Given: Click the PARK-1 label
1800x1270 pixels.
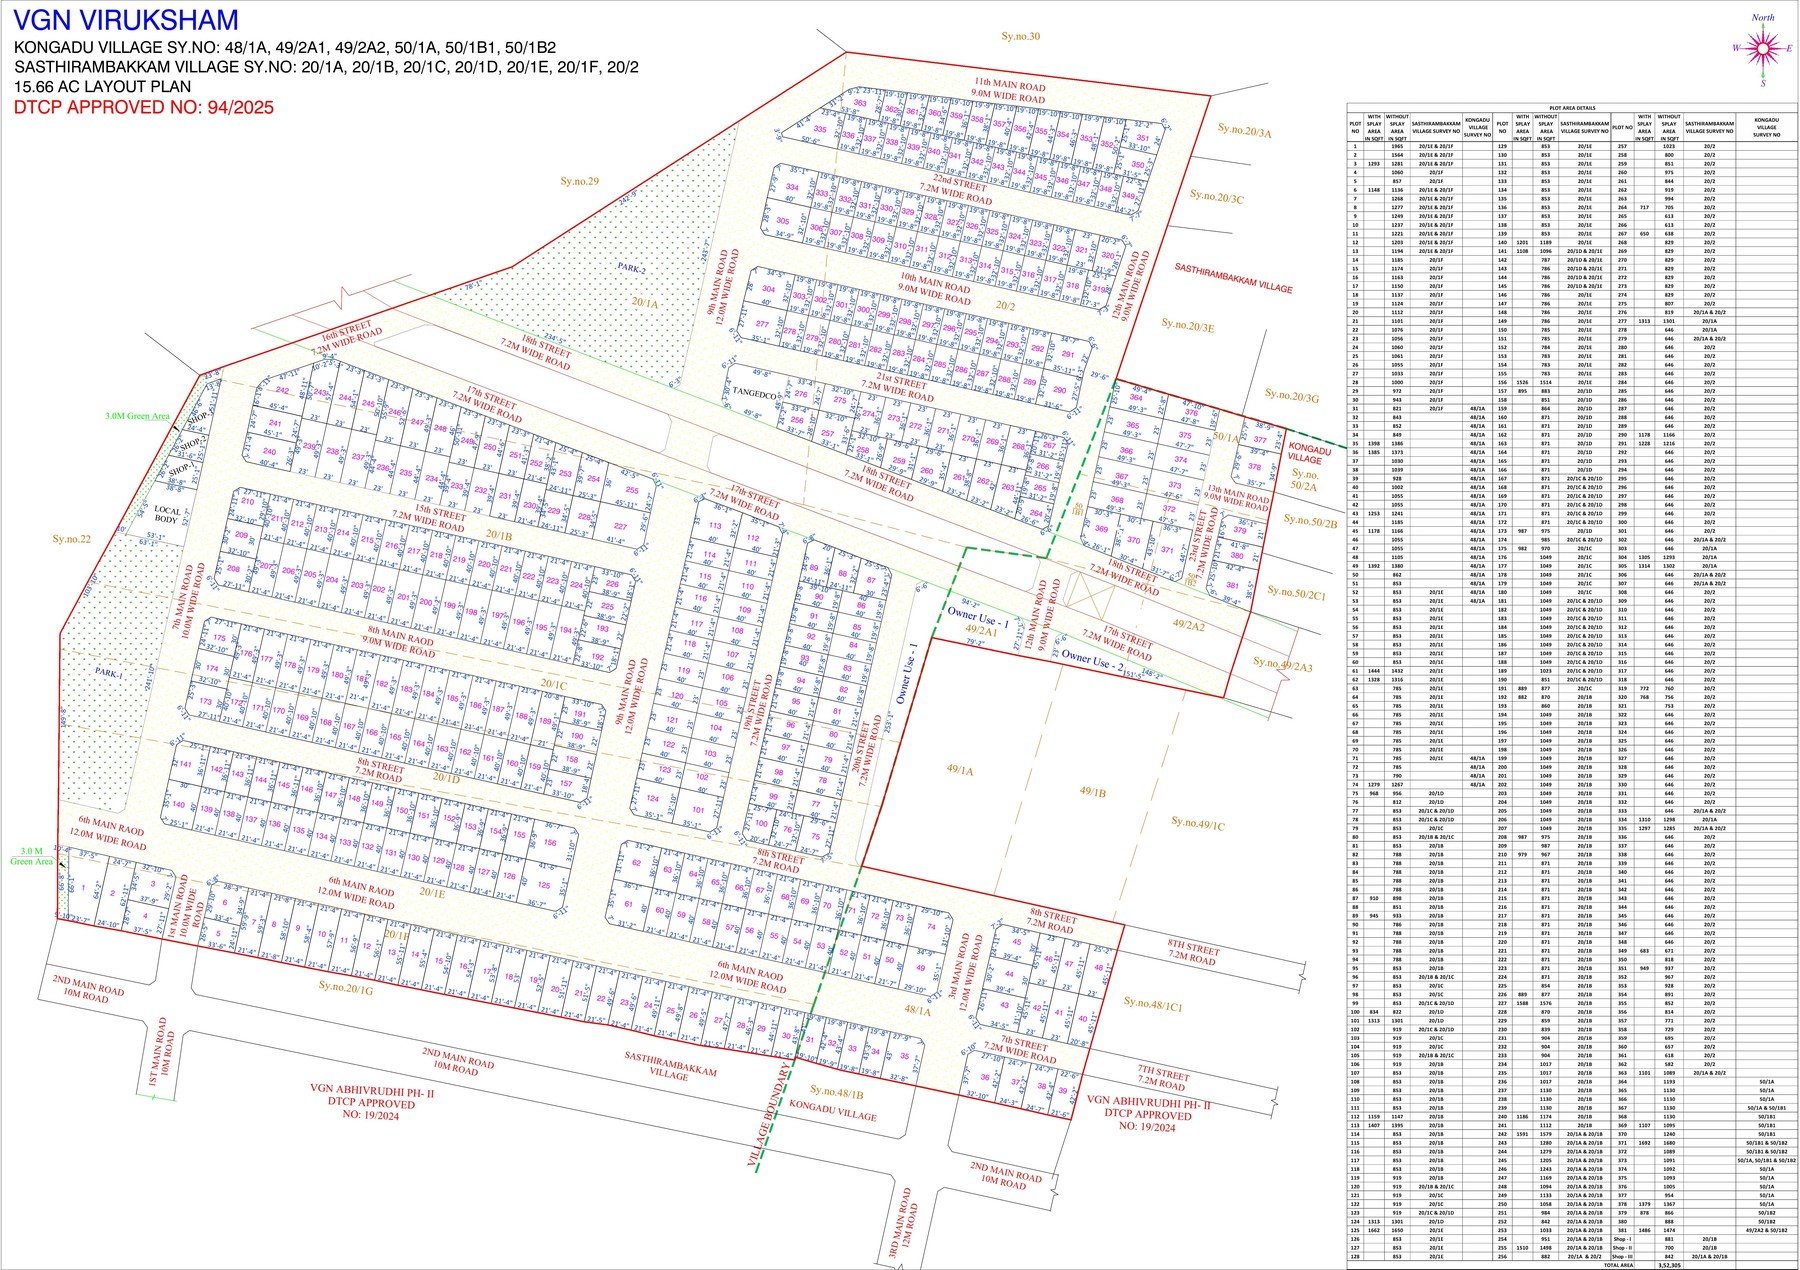Looking at the screenshot, I should [x=109, y=673].
